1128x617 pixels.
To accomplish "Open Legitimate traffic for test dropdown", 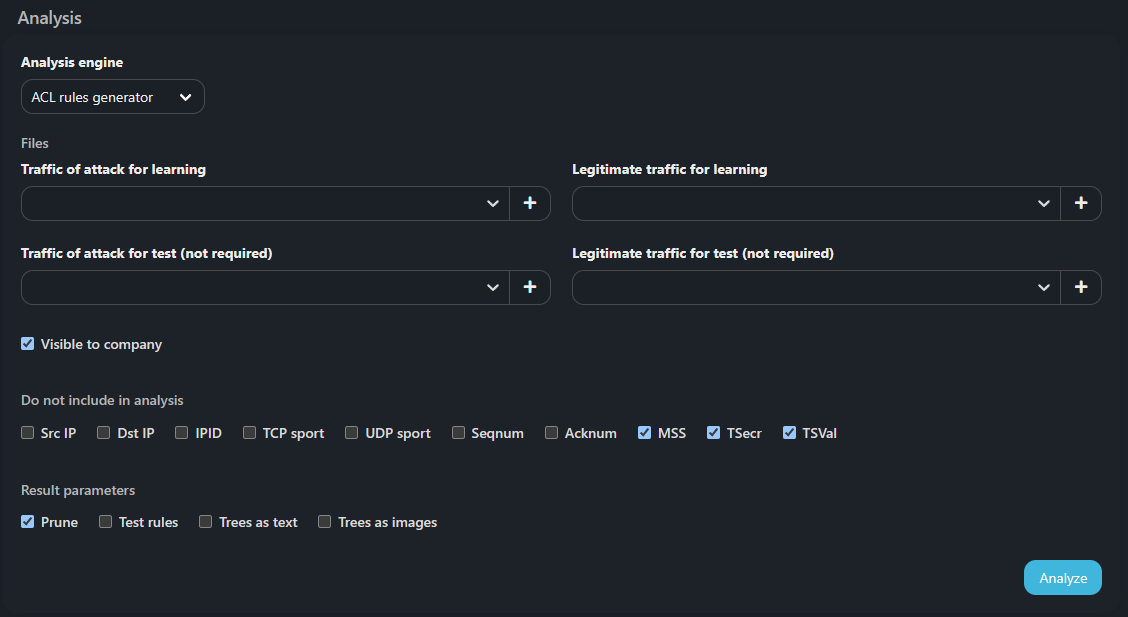I will point(816,287).
